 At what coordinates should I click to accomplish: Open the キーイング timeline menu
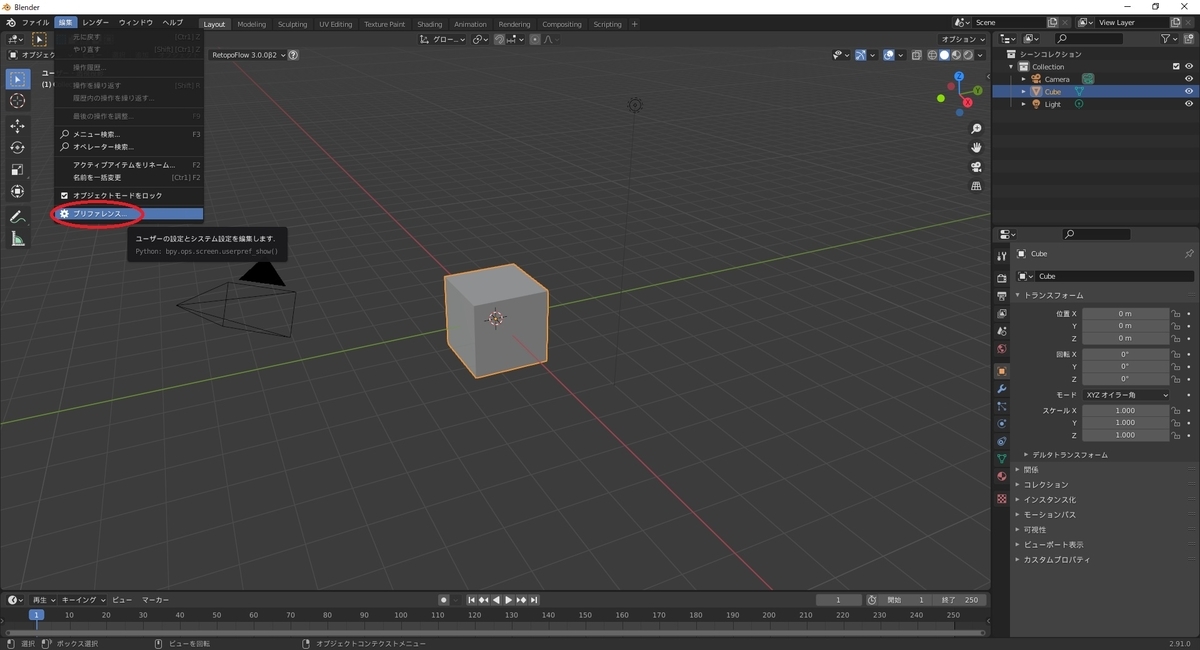click(x=81, y=600)
